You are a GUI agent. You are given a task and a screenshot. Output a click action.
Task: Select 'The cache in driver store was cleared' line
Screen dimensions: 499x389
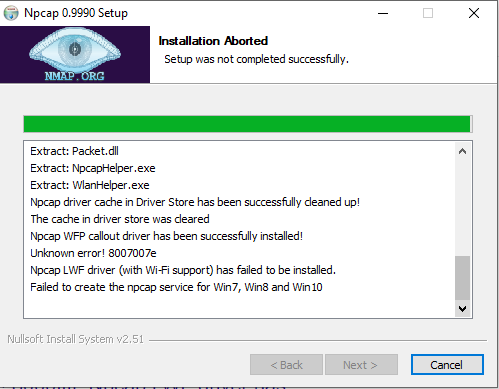coord(120,219)
